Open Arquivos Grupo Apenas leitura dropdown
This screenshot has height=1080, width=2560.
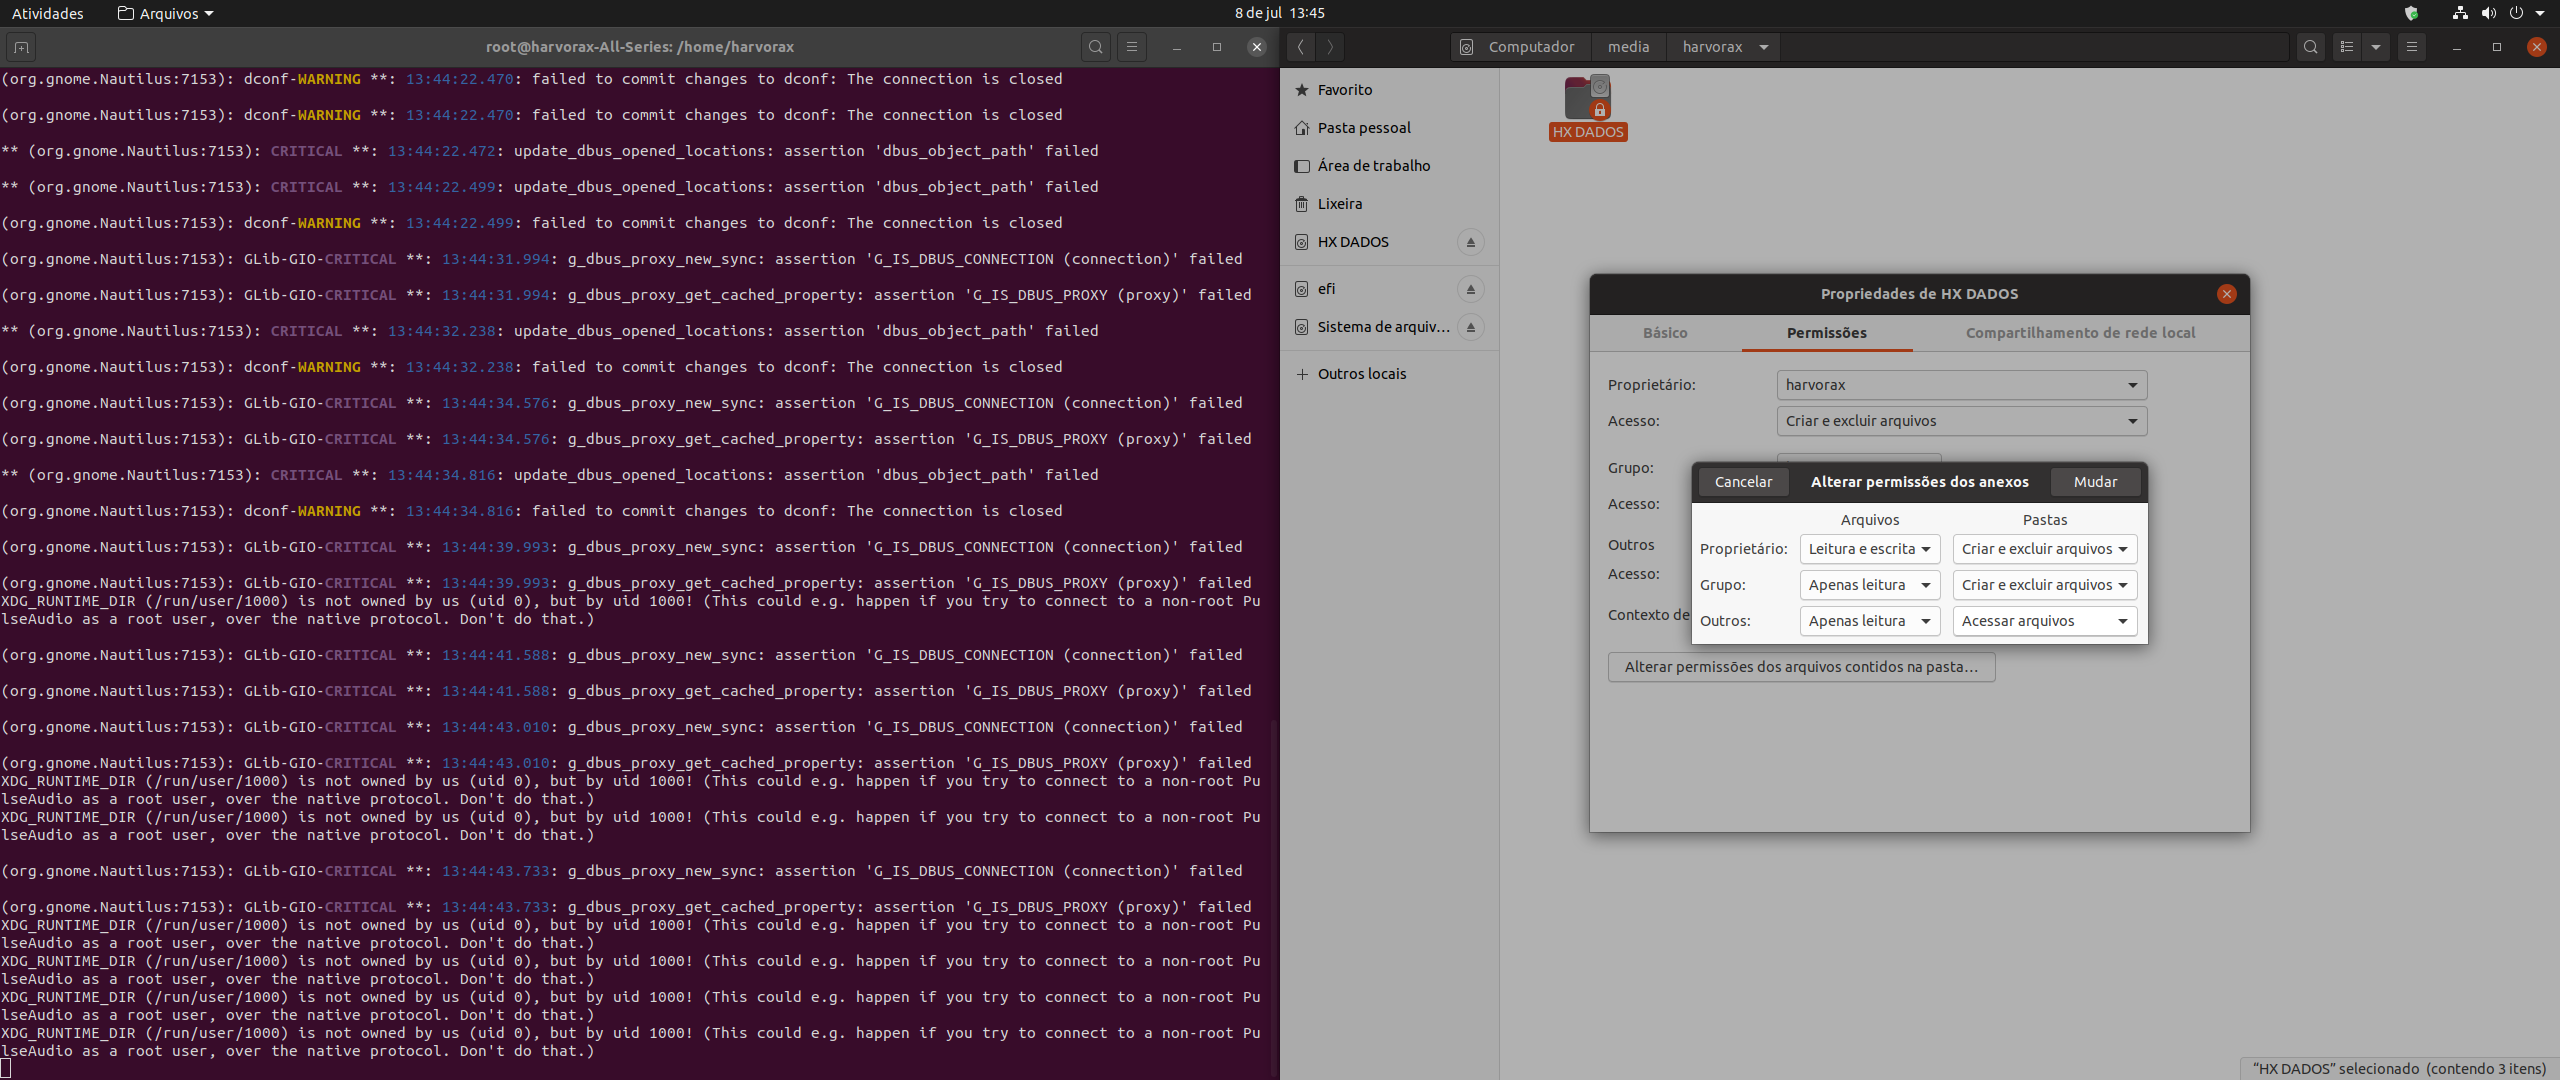[1869, 585]
